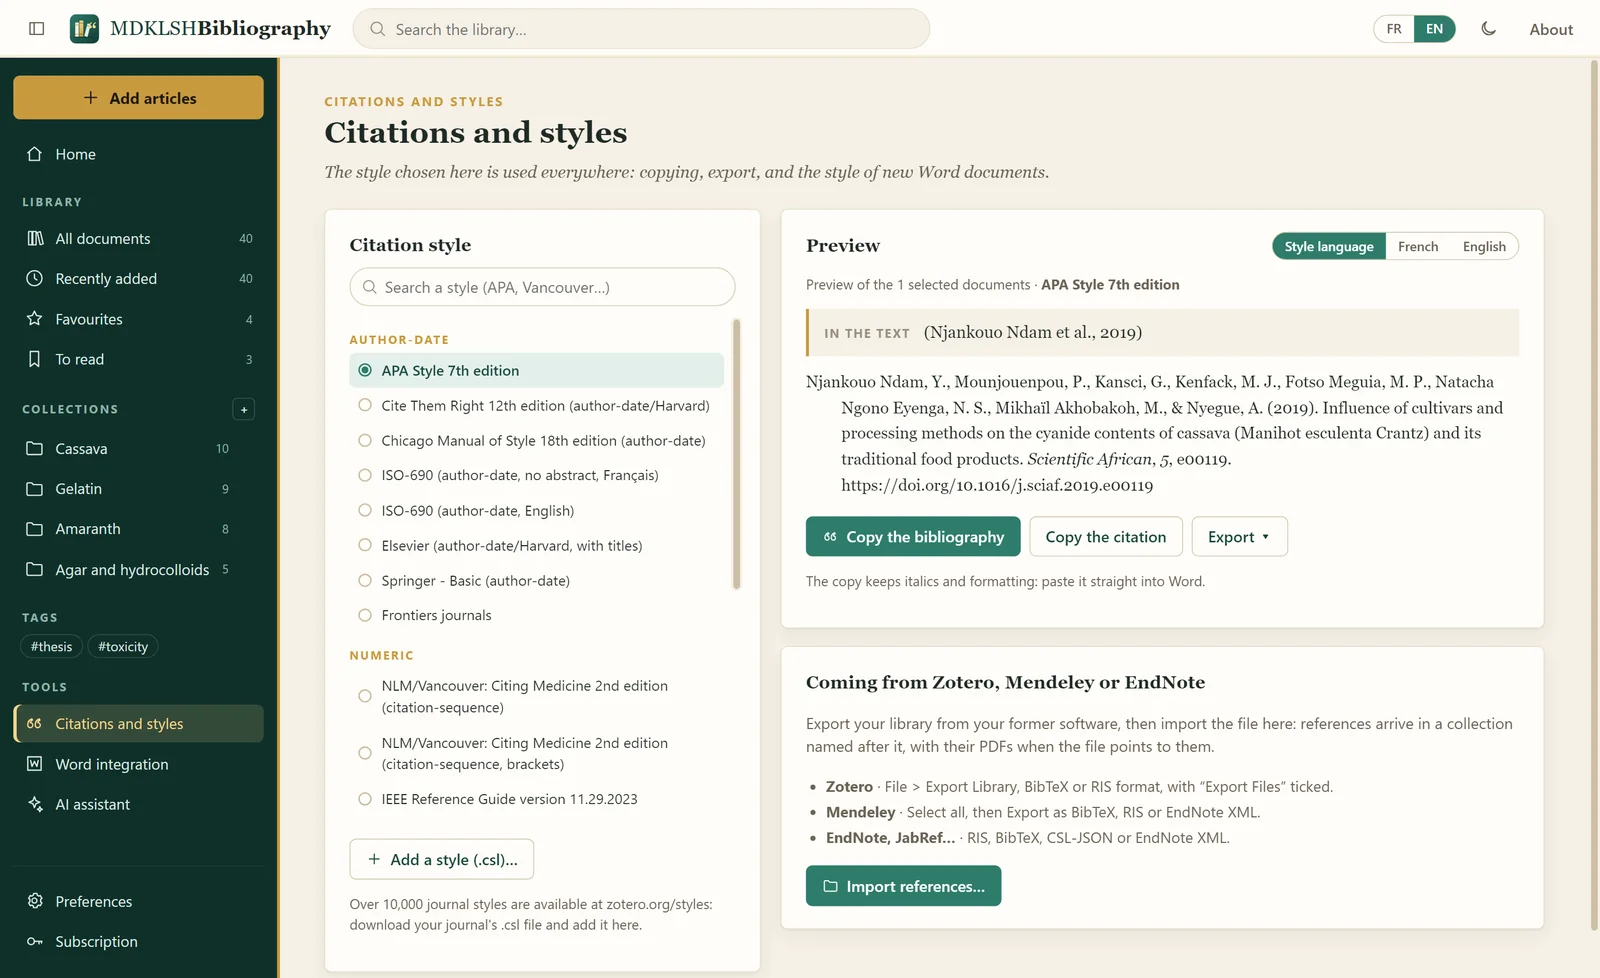Screen dimensions: 1600x978
Task: Open Word integration tool
Action: [x=138, y=764]
